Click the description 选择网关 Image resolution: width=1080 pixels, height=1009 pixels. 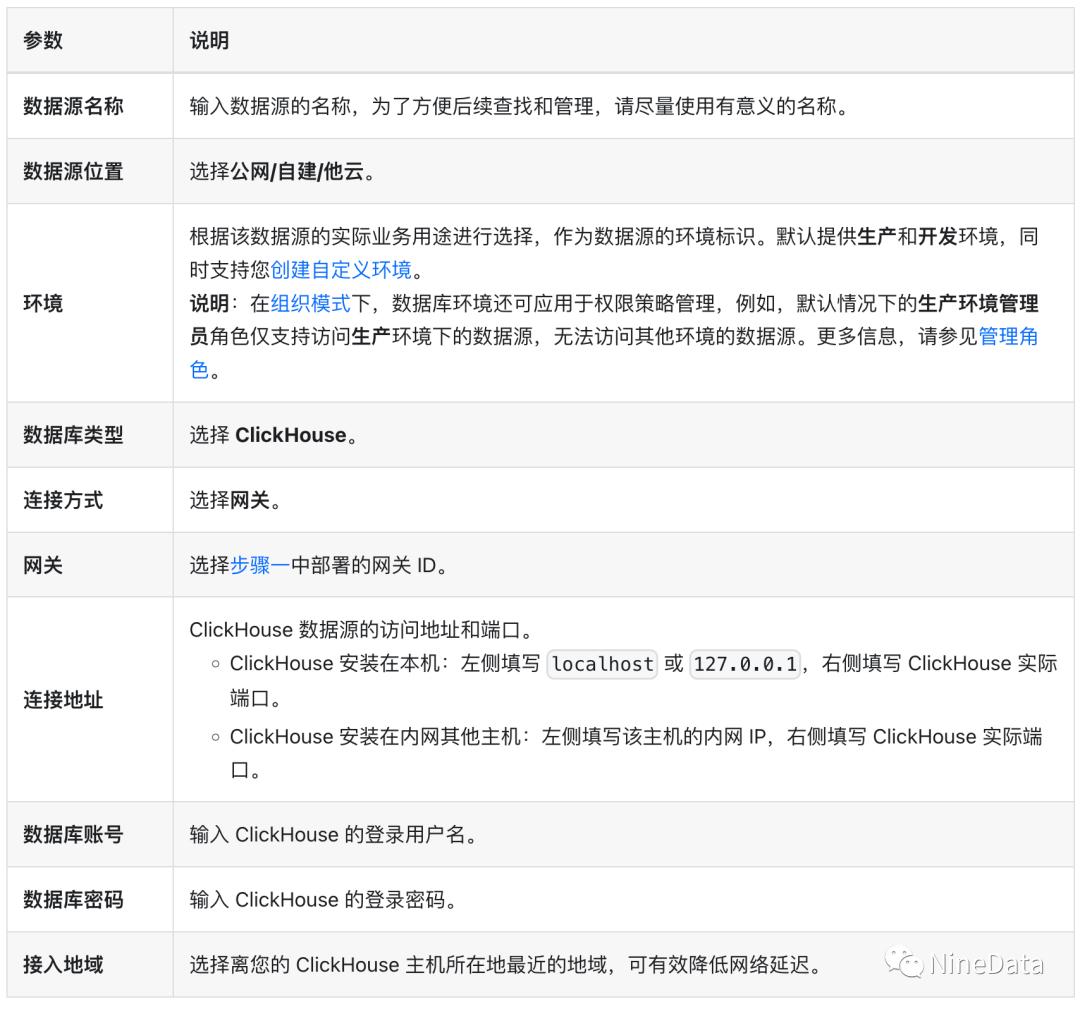pos(235,500)
